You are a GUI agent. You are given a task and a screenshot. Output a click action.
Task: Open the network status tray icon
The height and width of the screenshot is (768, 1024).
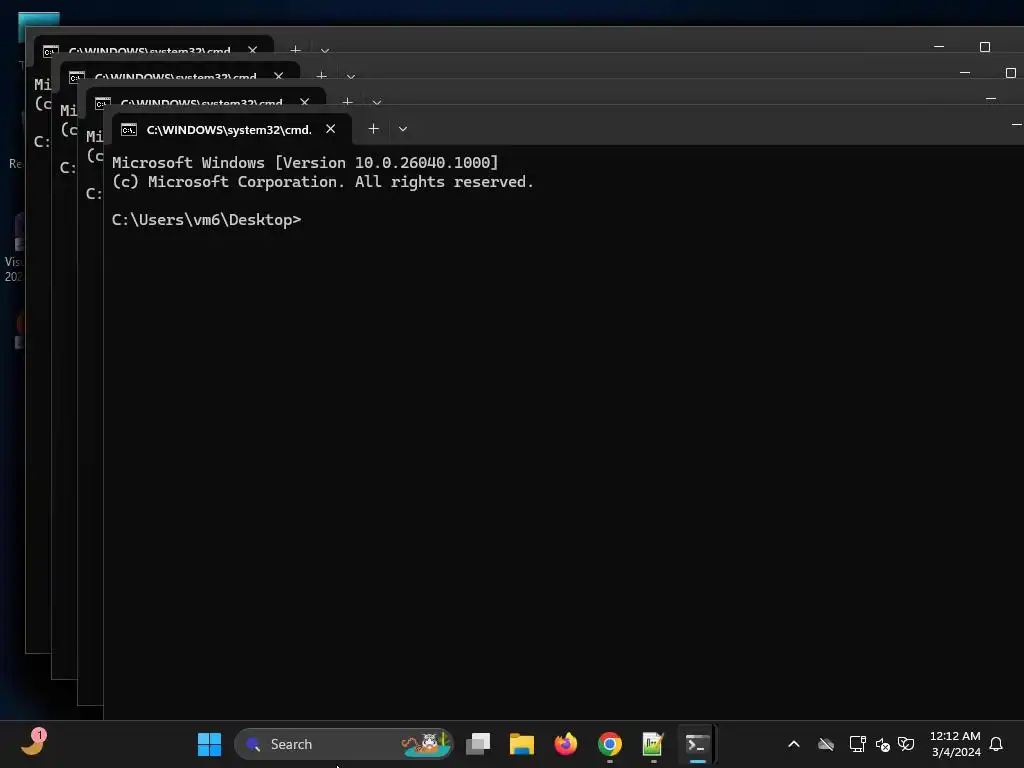[857, 744]
